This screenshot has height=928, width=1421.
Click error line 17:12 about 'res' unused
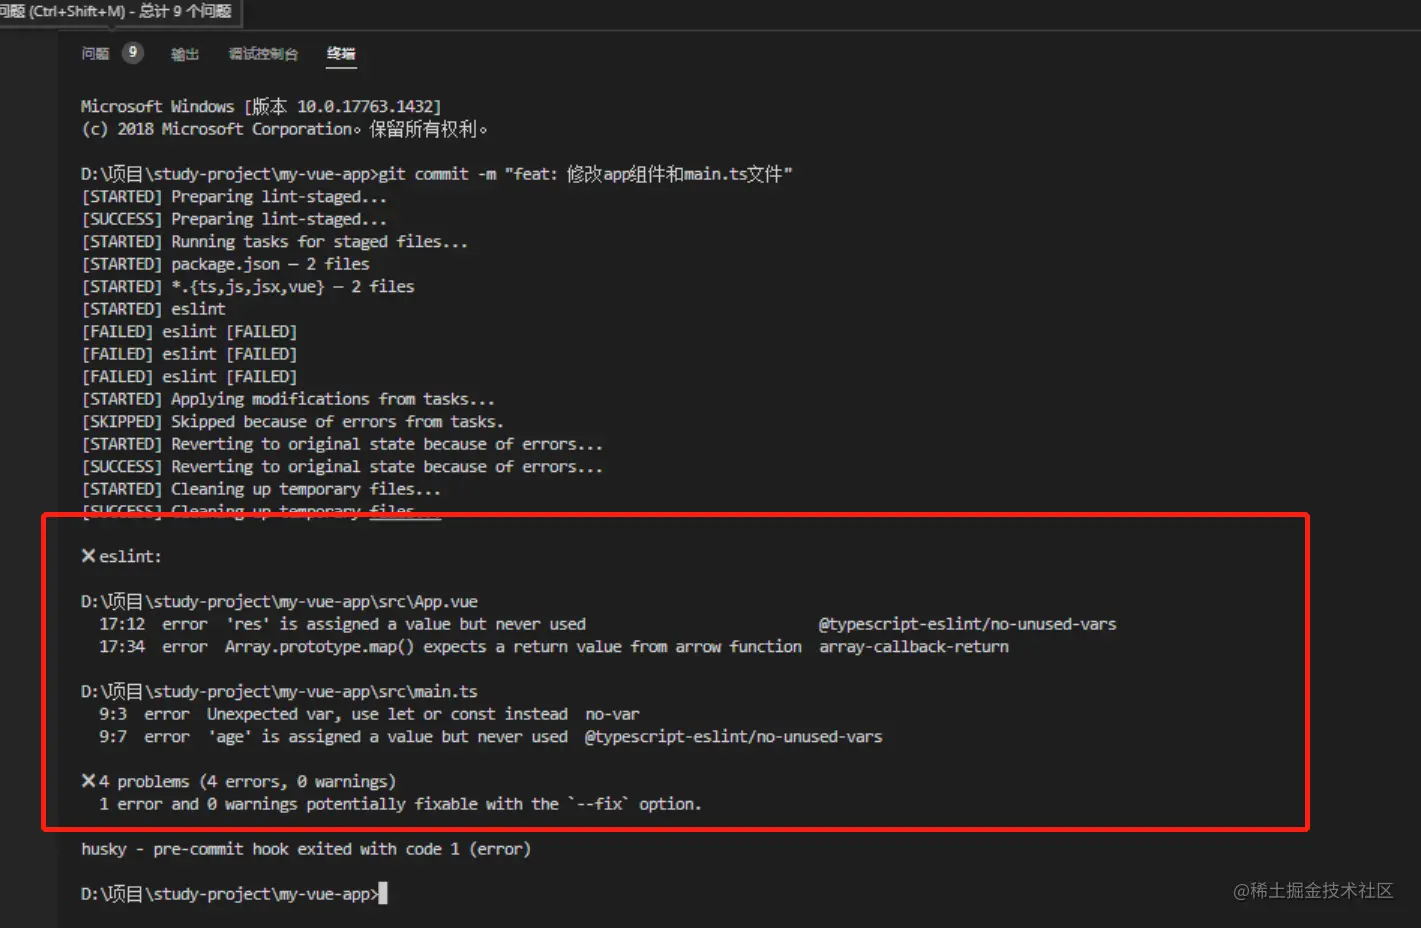[607, 624]
